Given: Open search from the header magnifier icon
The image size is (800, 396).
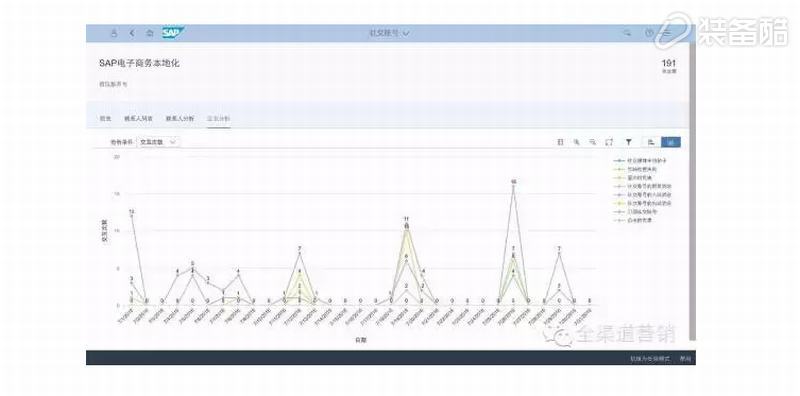Looking at the screenshot, I should pyautogui.click(x=627, y=33).
